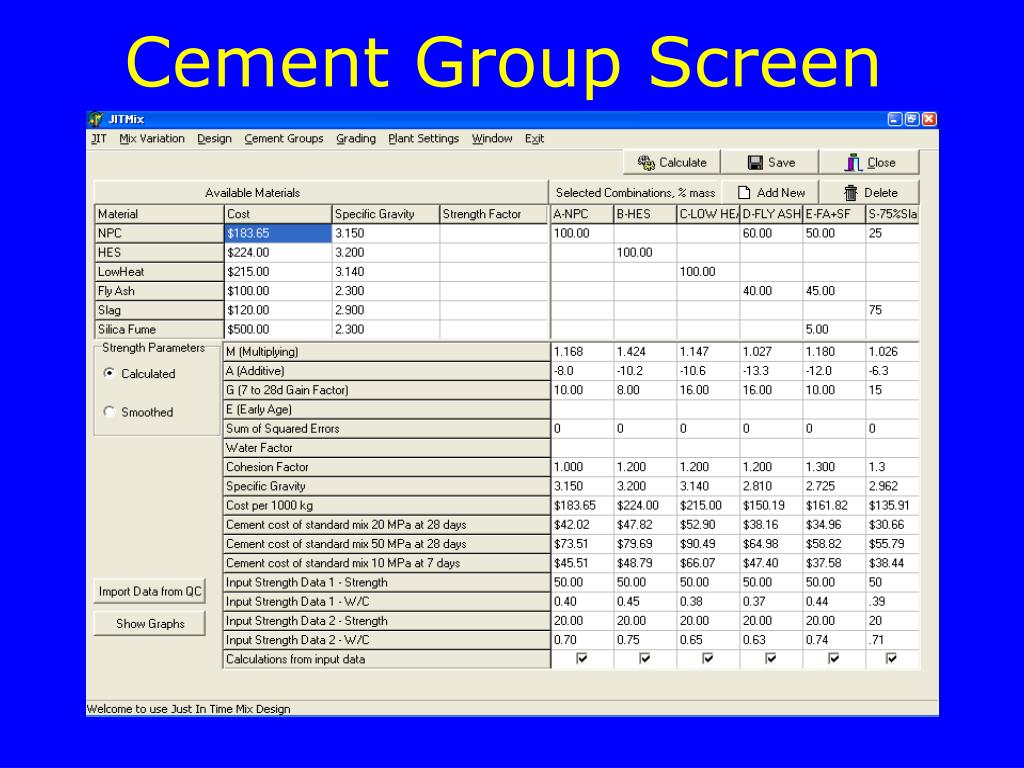Click the trash can Delete icon
The height and width of the screenshot is (768, 1024).
click(x=850, y=193)
